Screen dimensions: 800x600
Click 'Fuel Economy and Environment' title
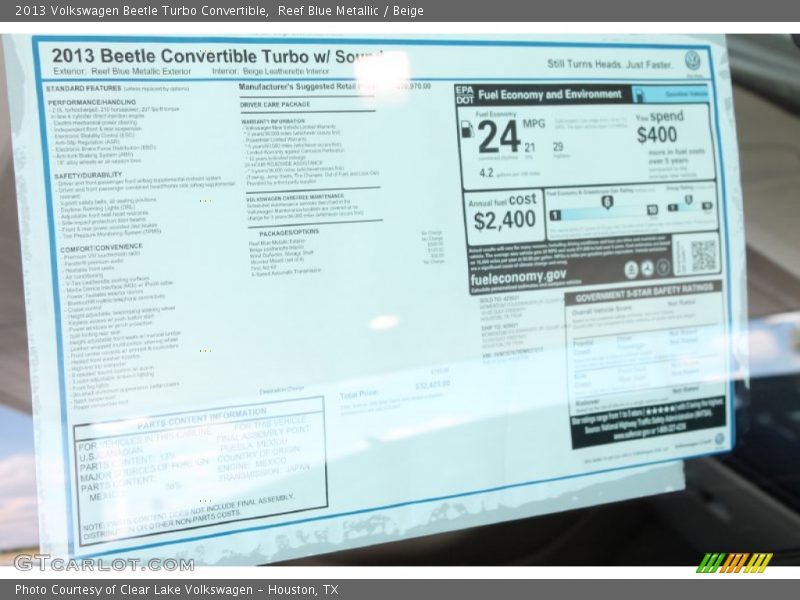point(550,95)
